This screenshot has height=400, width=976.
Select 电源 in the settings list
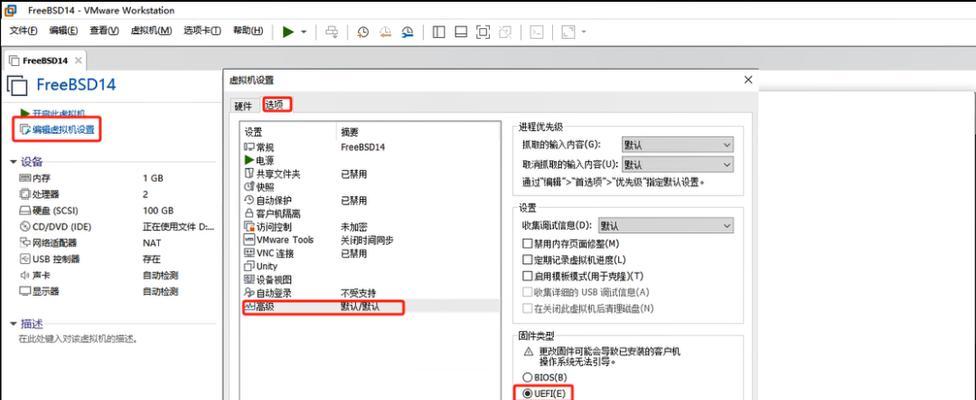point(370,160)
